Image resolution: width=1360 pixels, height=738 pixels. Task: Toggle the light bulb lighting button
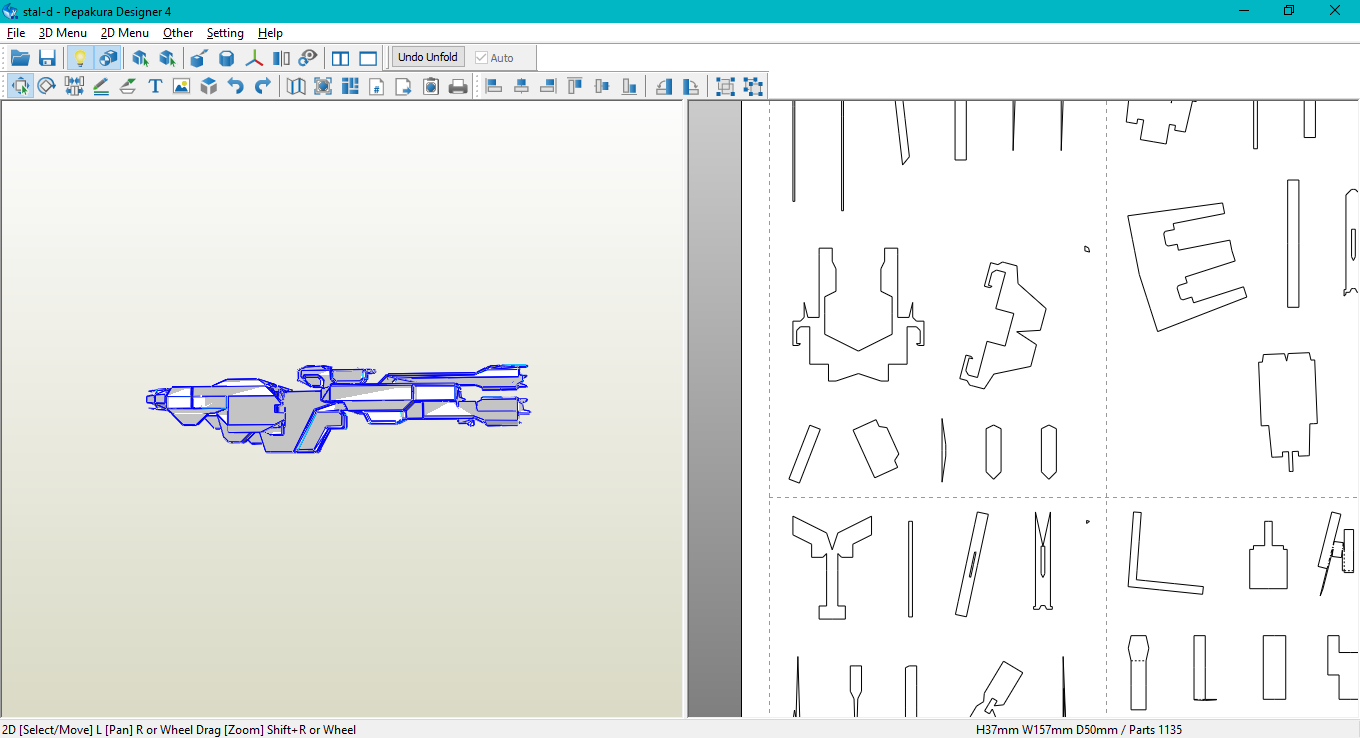click(x=81, y=58)
